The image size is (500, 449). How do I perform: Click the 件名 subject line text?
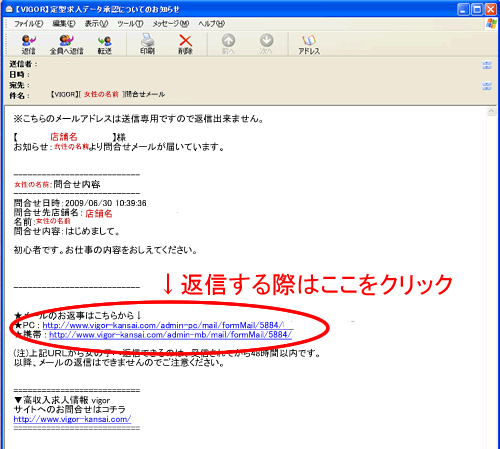[x=107, y=95]
